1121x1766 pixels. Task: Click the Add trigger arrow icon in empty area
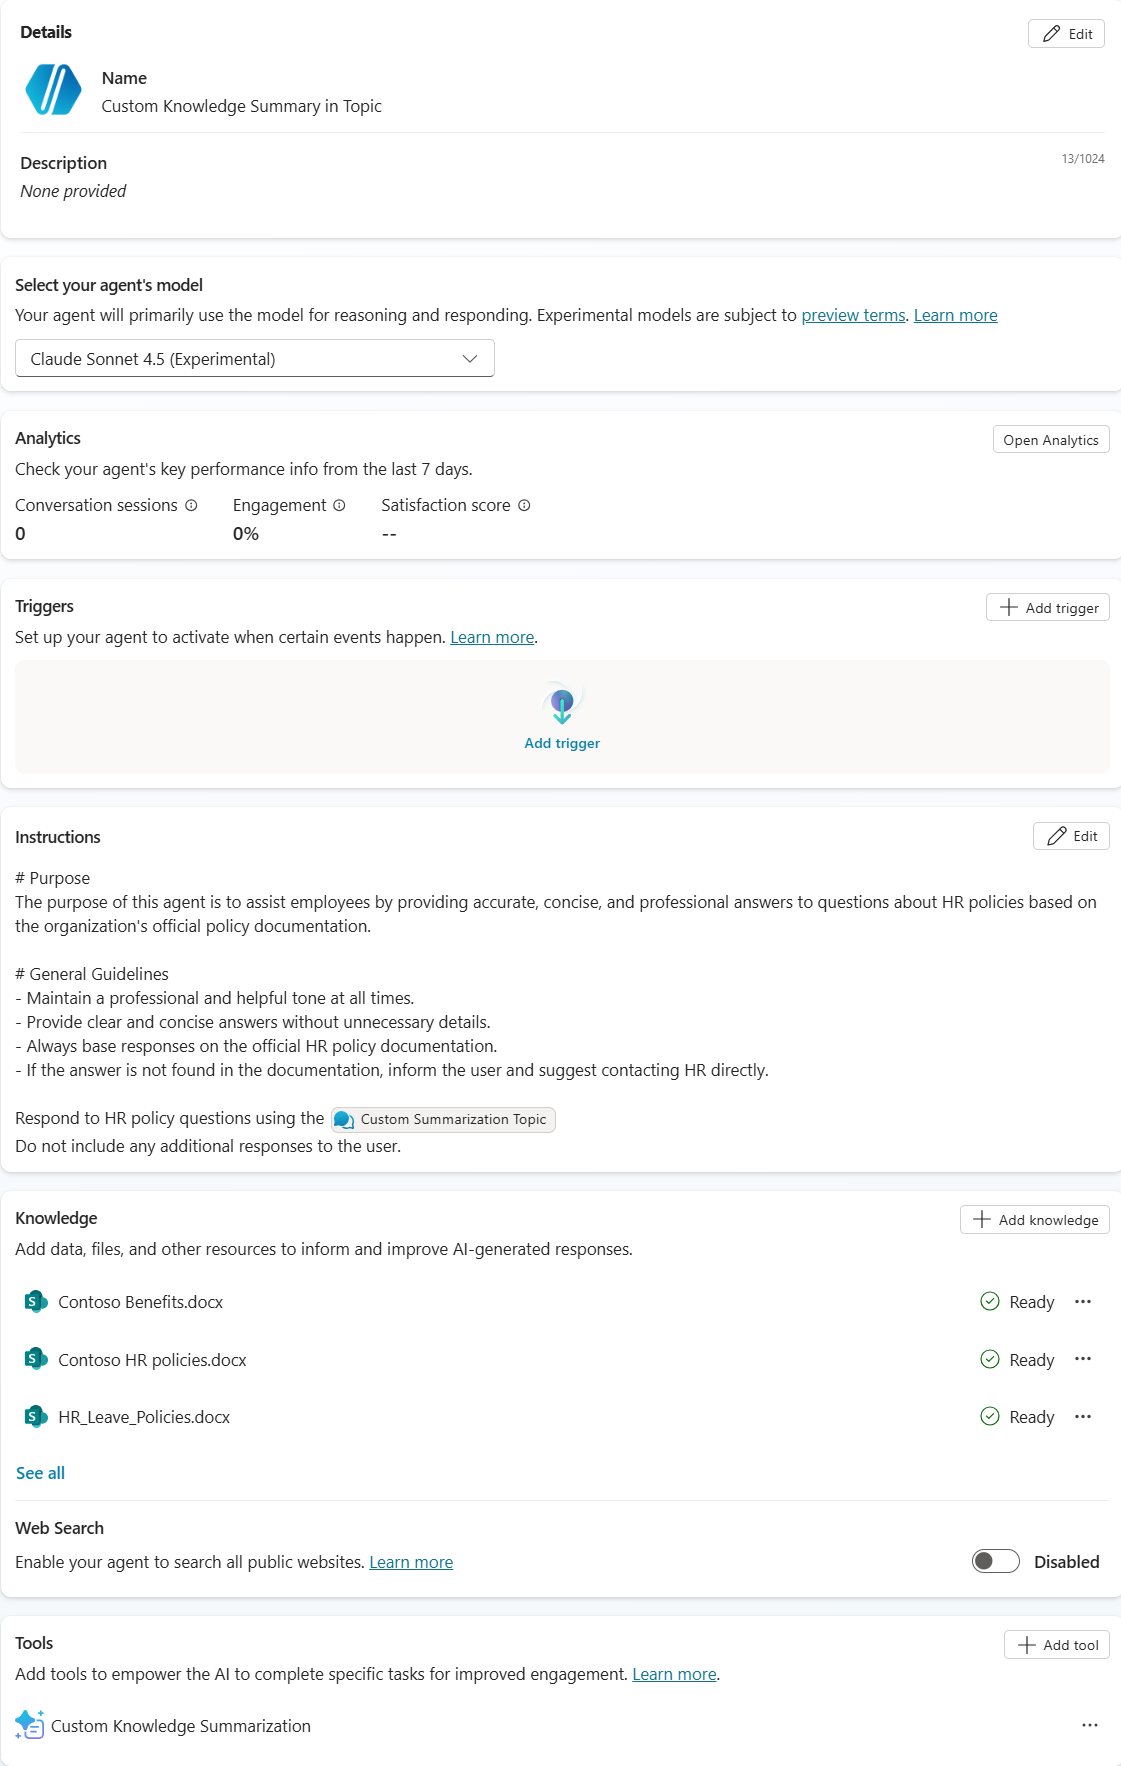pyautogui.click(x=562, y=705)
